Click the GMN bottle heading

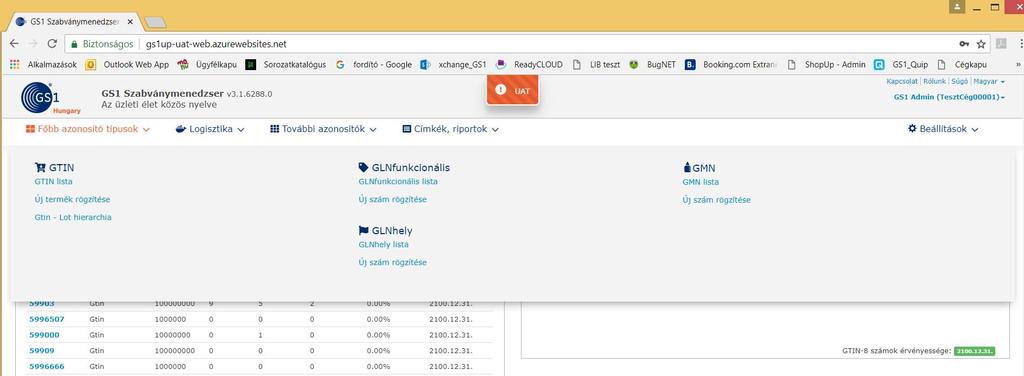(699, 168)
